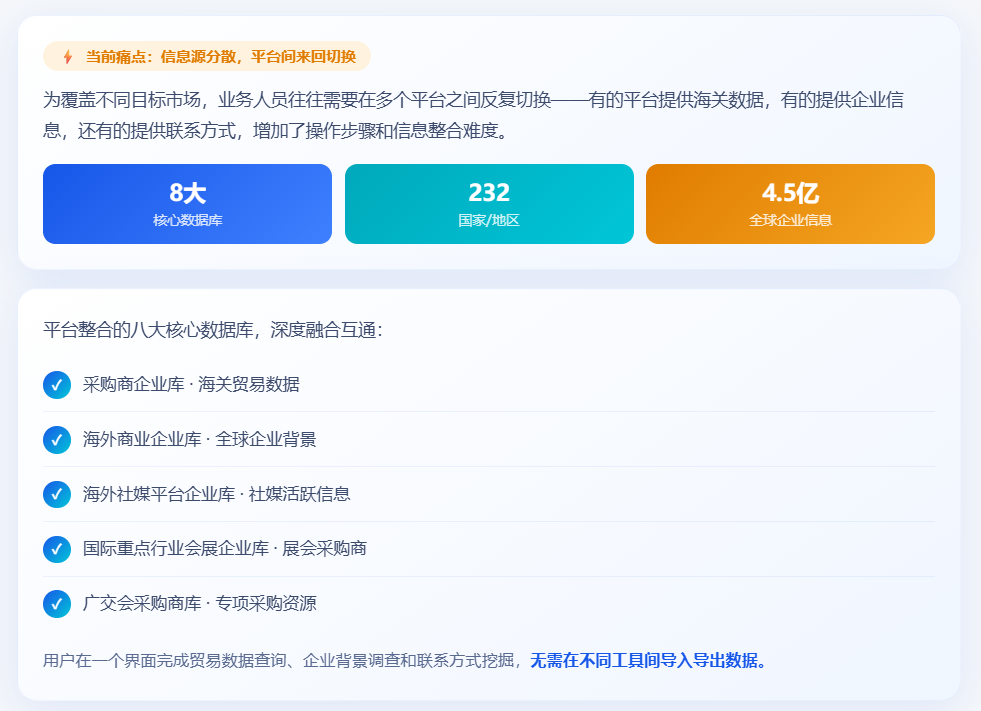Click the text 海外商业企业库 · 全球企业背景
Image resolution: width=981 pixels, height=711 pixels.
[200, 439]
